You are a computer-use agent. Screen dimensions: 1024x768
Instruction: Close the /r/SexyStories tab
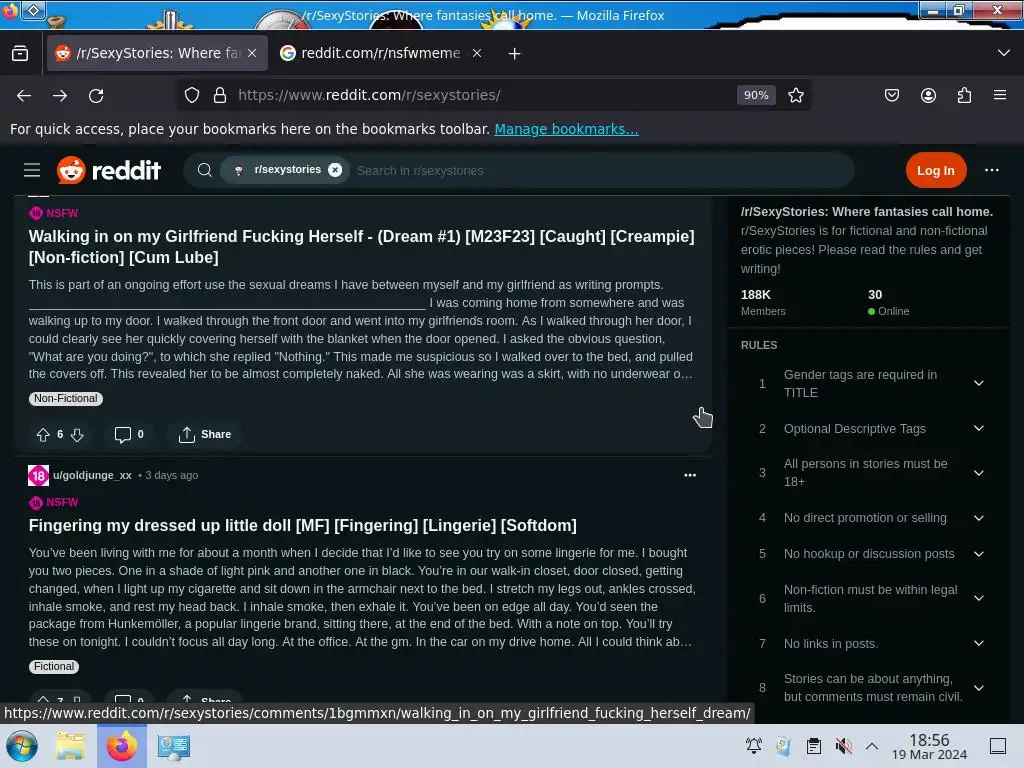click(x=252, y=54)
